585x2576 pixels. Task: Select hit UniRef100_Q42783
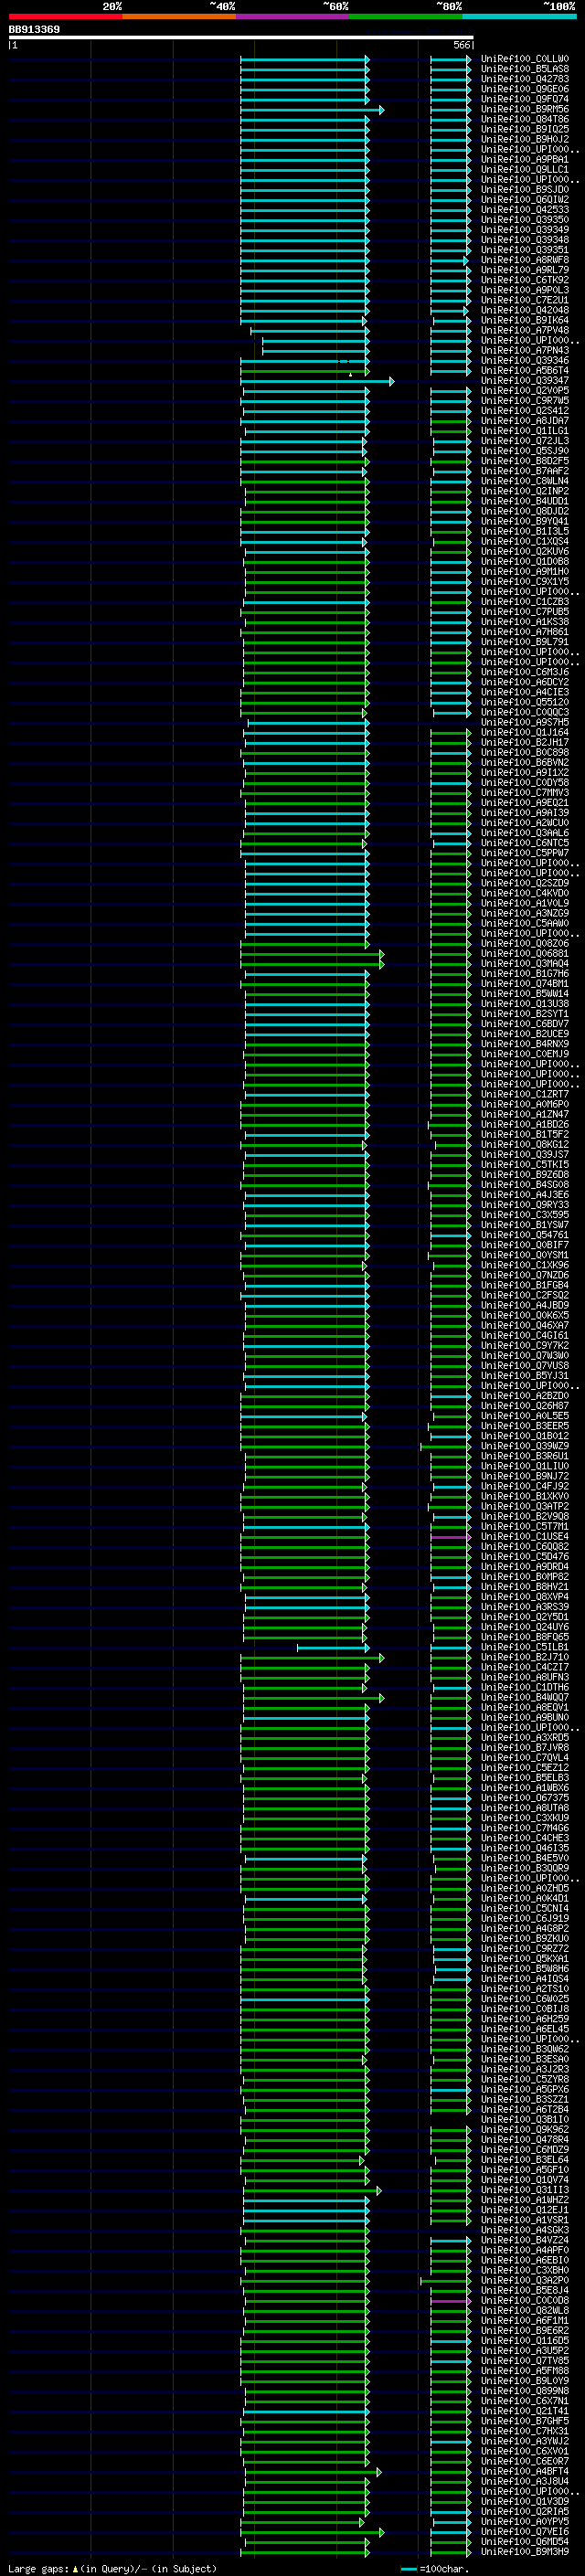525,79
